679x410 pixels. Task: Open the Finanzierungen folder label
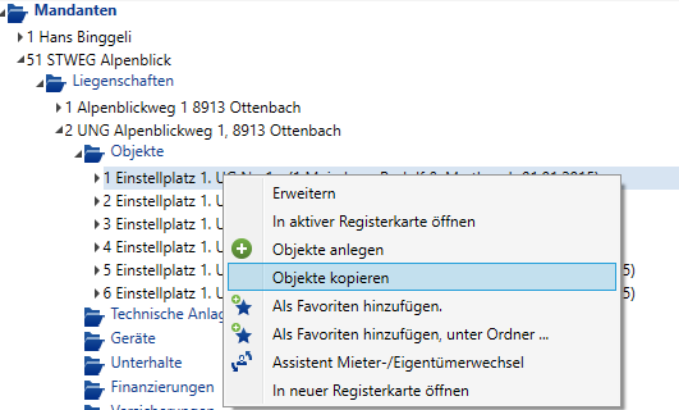[162, 387]
